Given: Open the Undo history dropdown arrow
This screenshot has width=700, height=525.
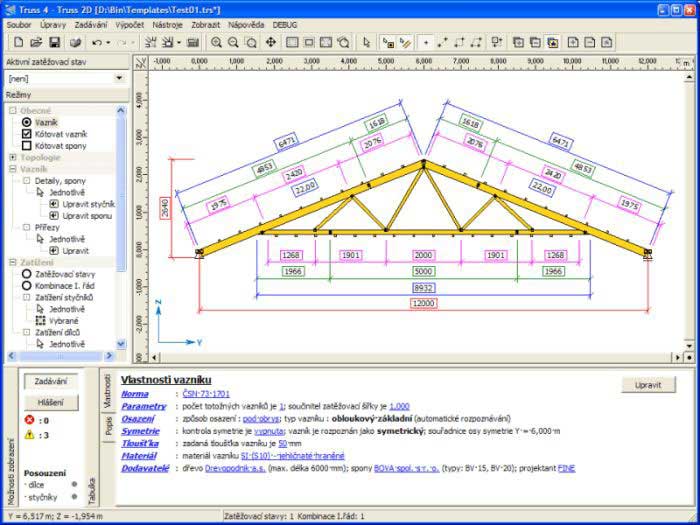Looking at the screenshot, I should pyautogui.click(x=108, y=43).
